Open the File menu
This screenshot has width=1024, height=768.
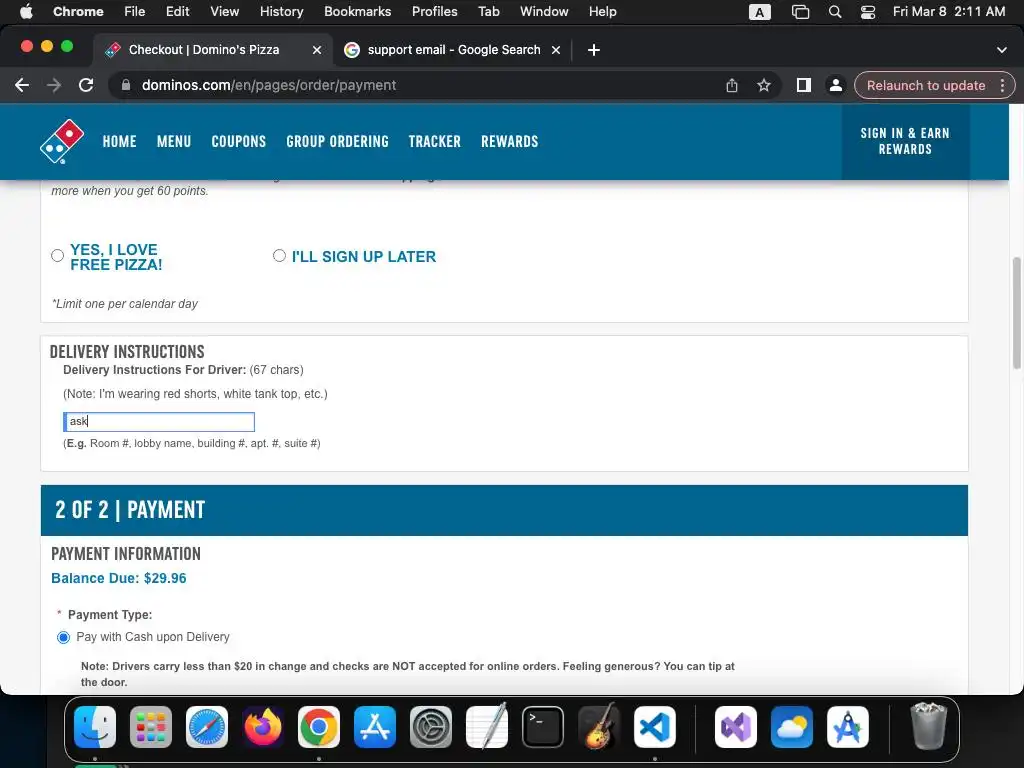135,12
